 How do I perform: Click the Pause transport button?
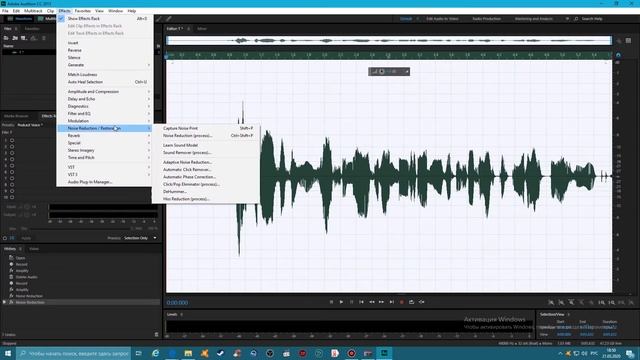click(x=351, y=302)
